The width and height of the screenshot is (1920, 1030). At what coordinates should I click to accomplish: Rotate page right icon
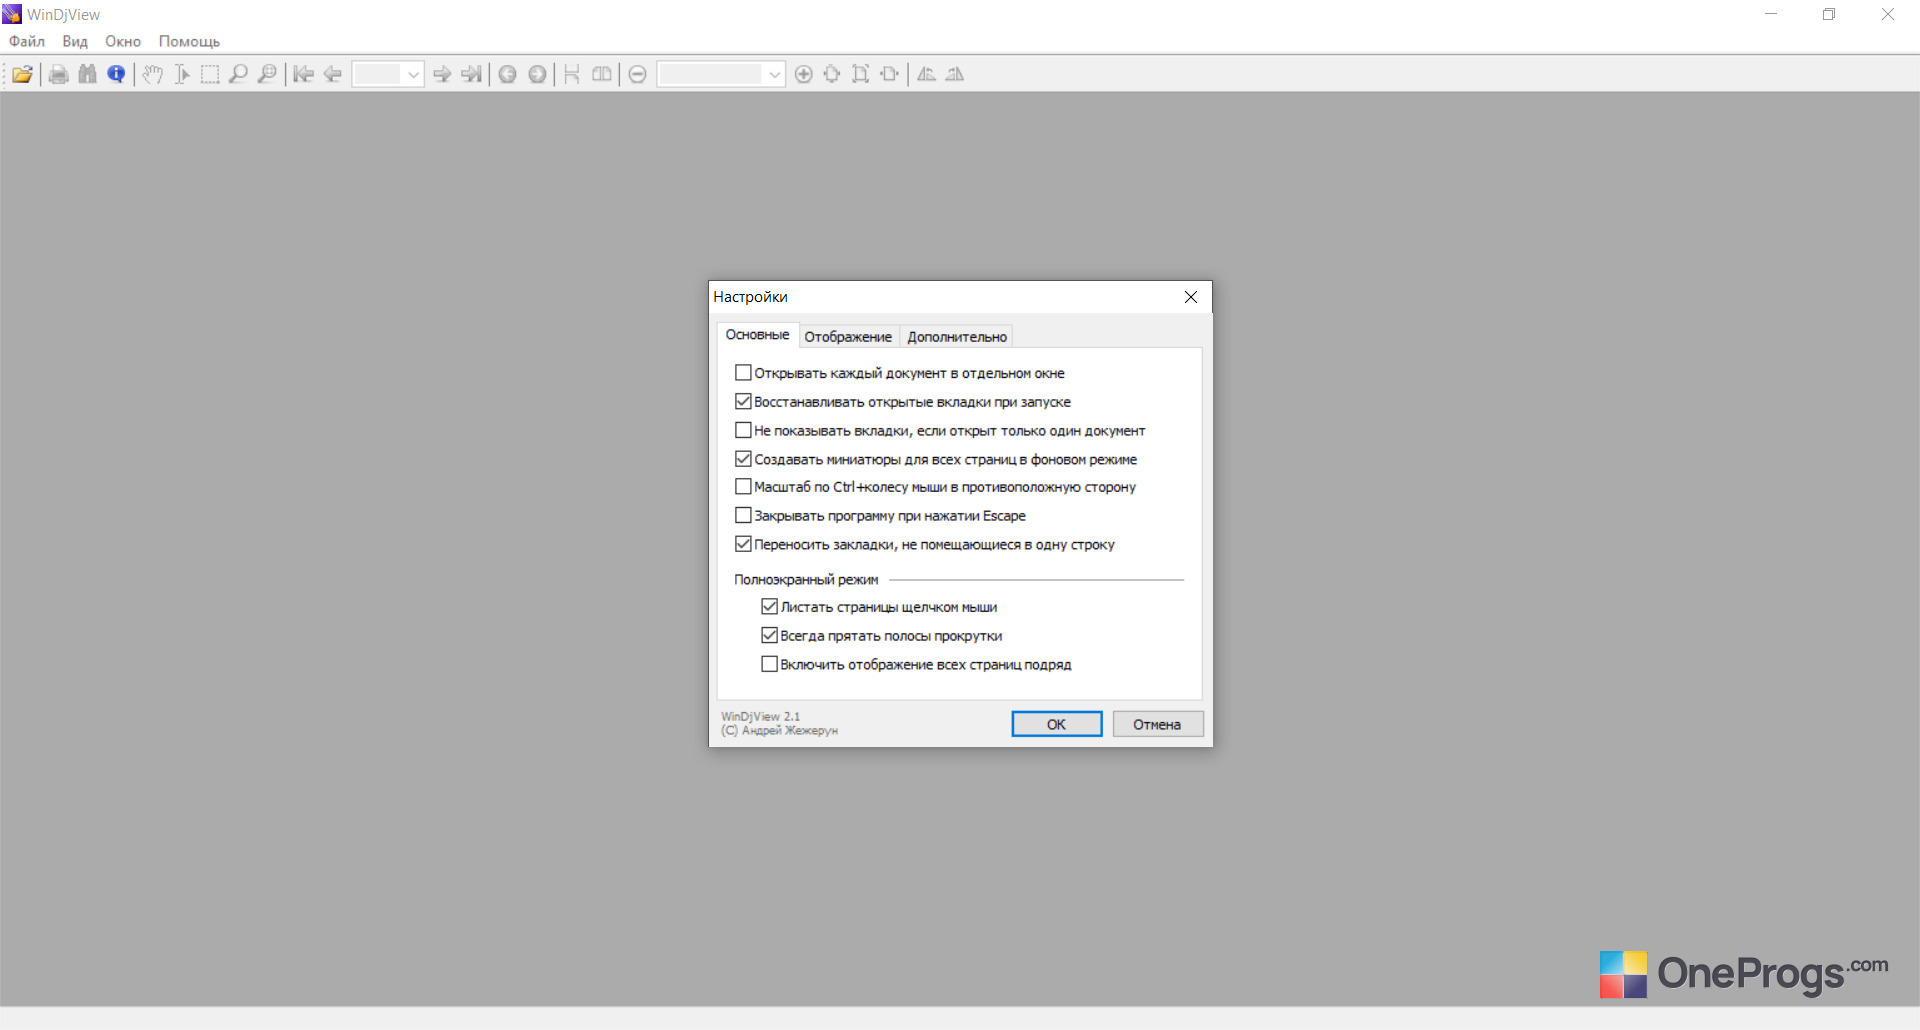click(955, 74)
